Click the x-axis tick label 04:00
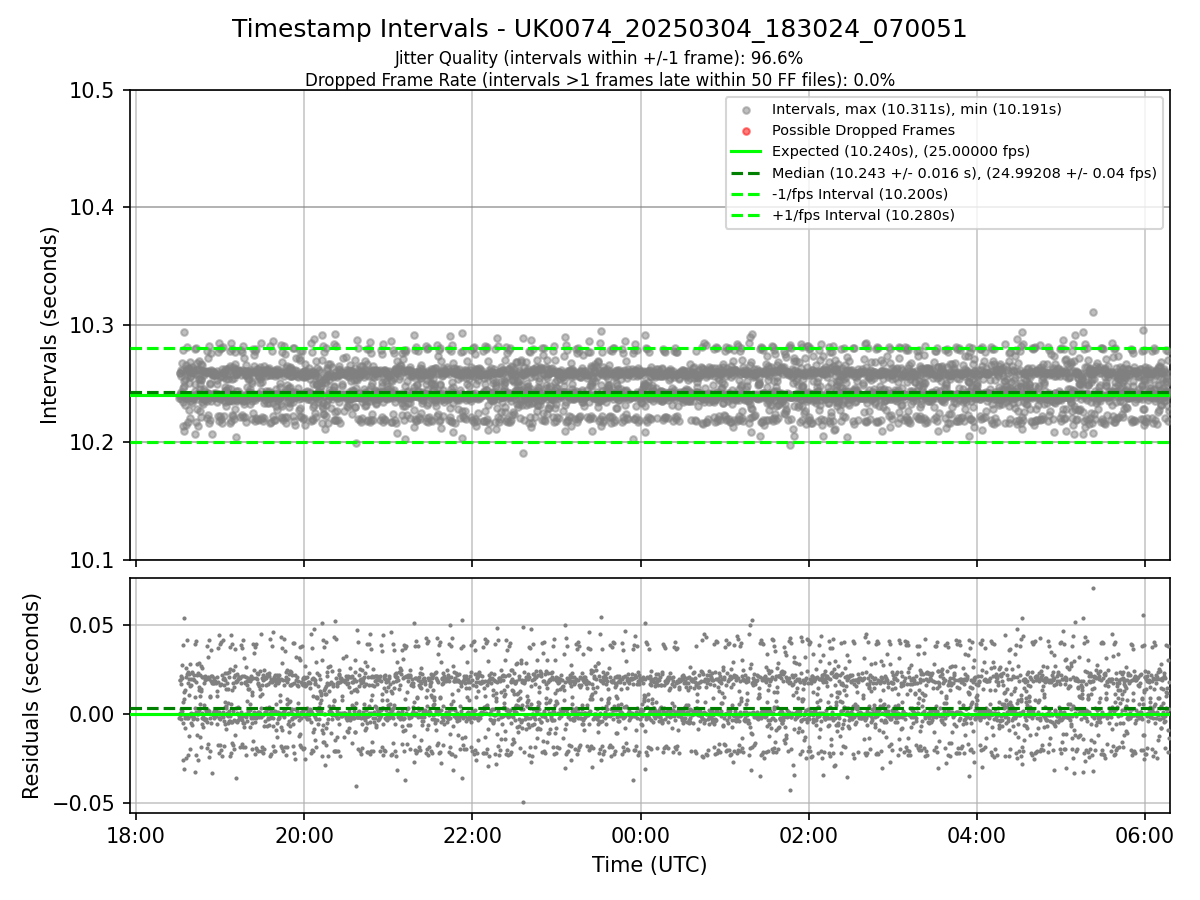The width and height of the screenshot is (1200, 900). tap(976, 834)
